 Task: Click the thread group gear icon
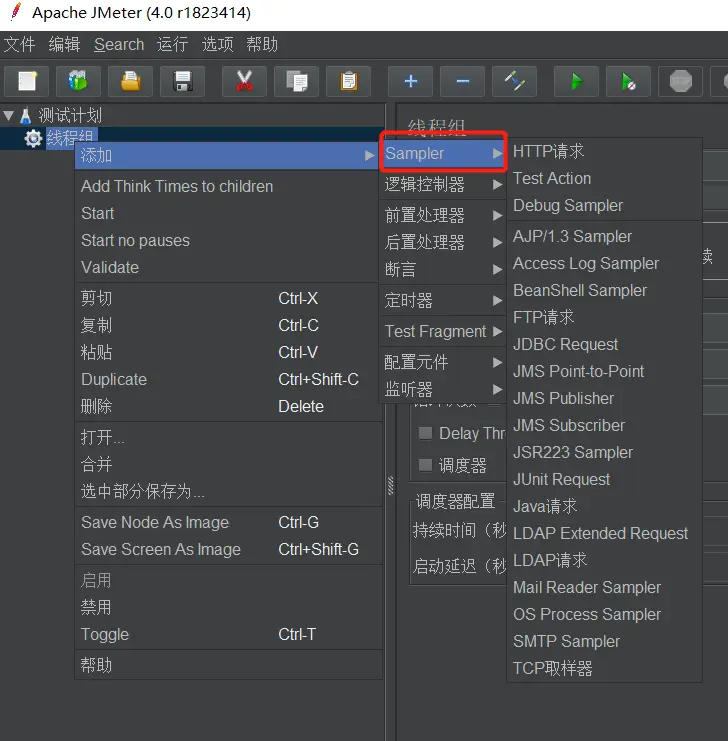[x=33, y=138]
